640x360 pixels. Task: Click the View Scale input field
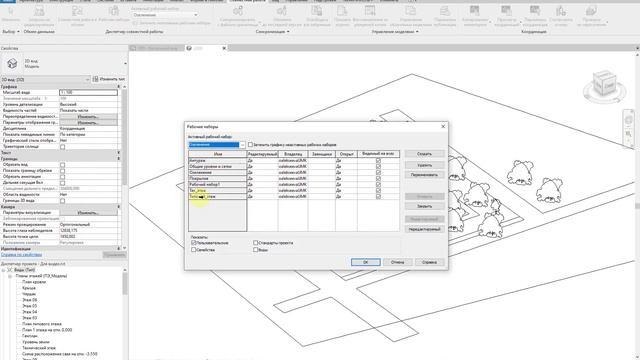pos(88,93)
